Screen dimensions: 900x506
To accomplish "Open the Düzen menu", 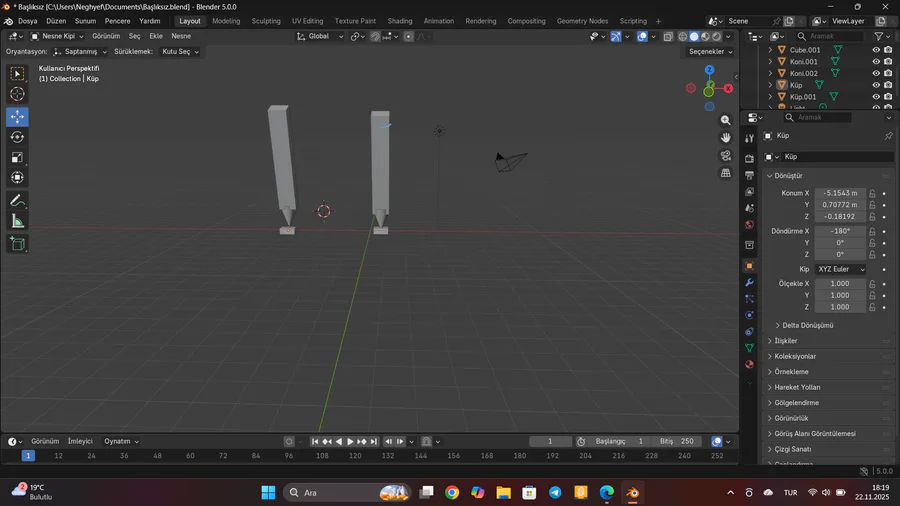I will 56,21.
